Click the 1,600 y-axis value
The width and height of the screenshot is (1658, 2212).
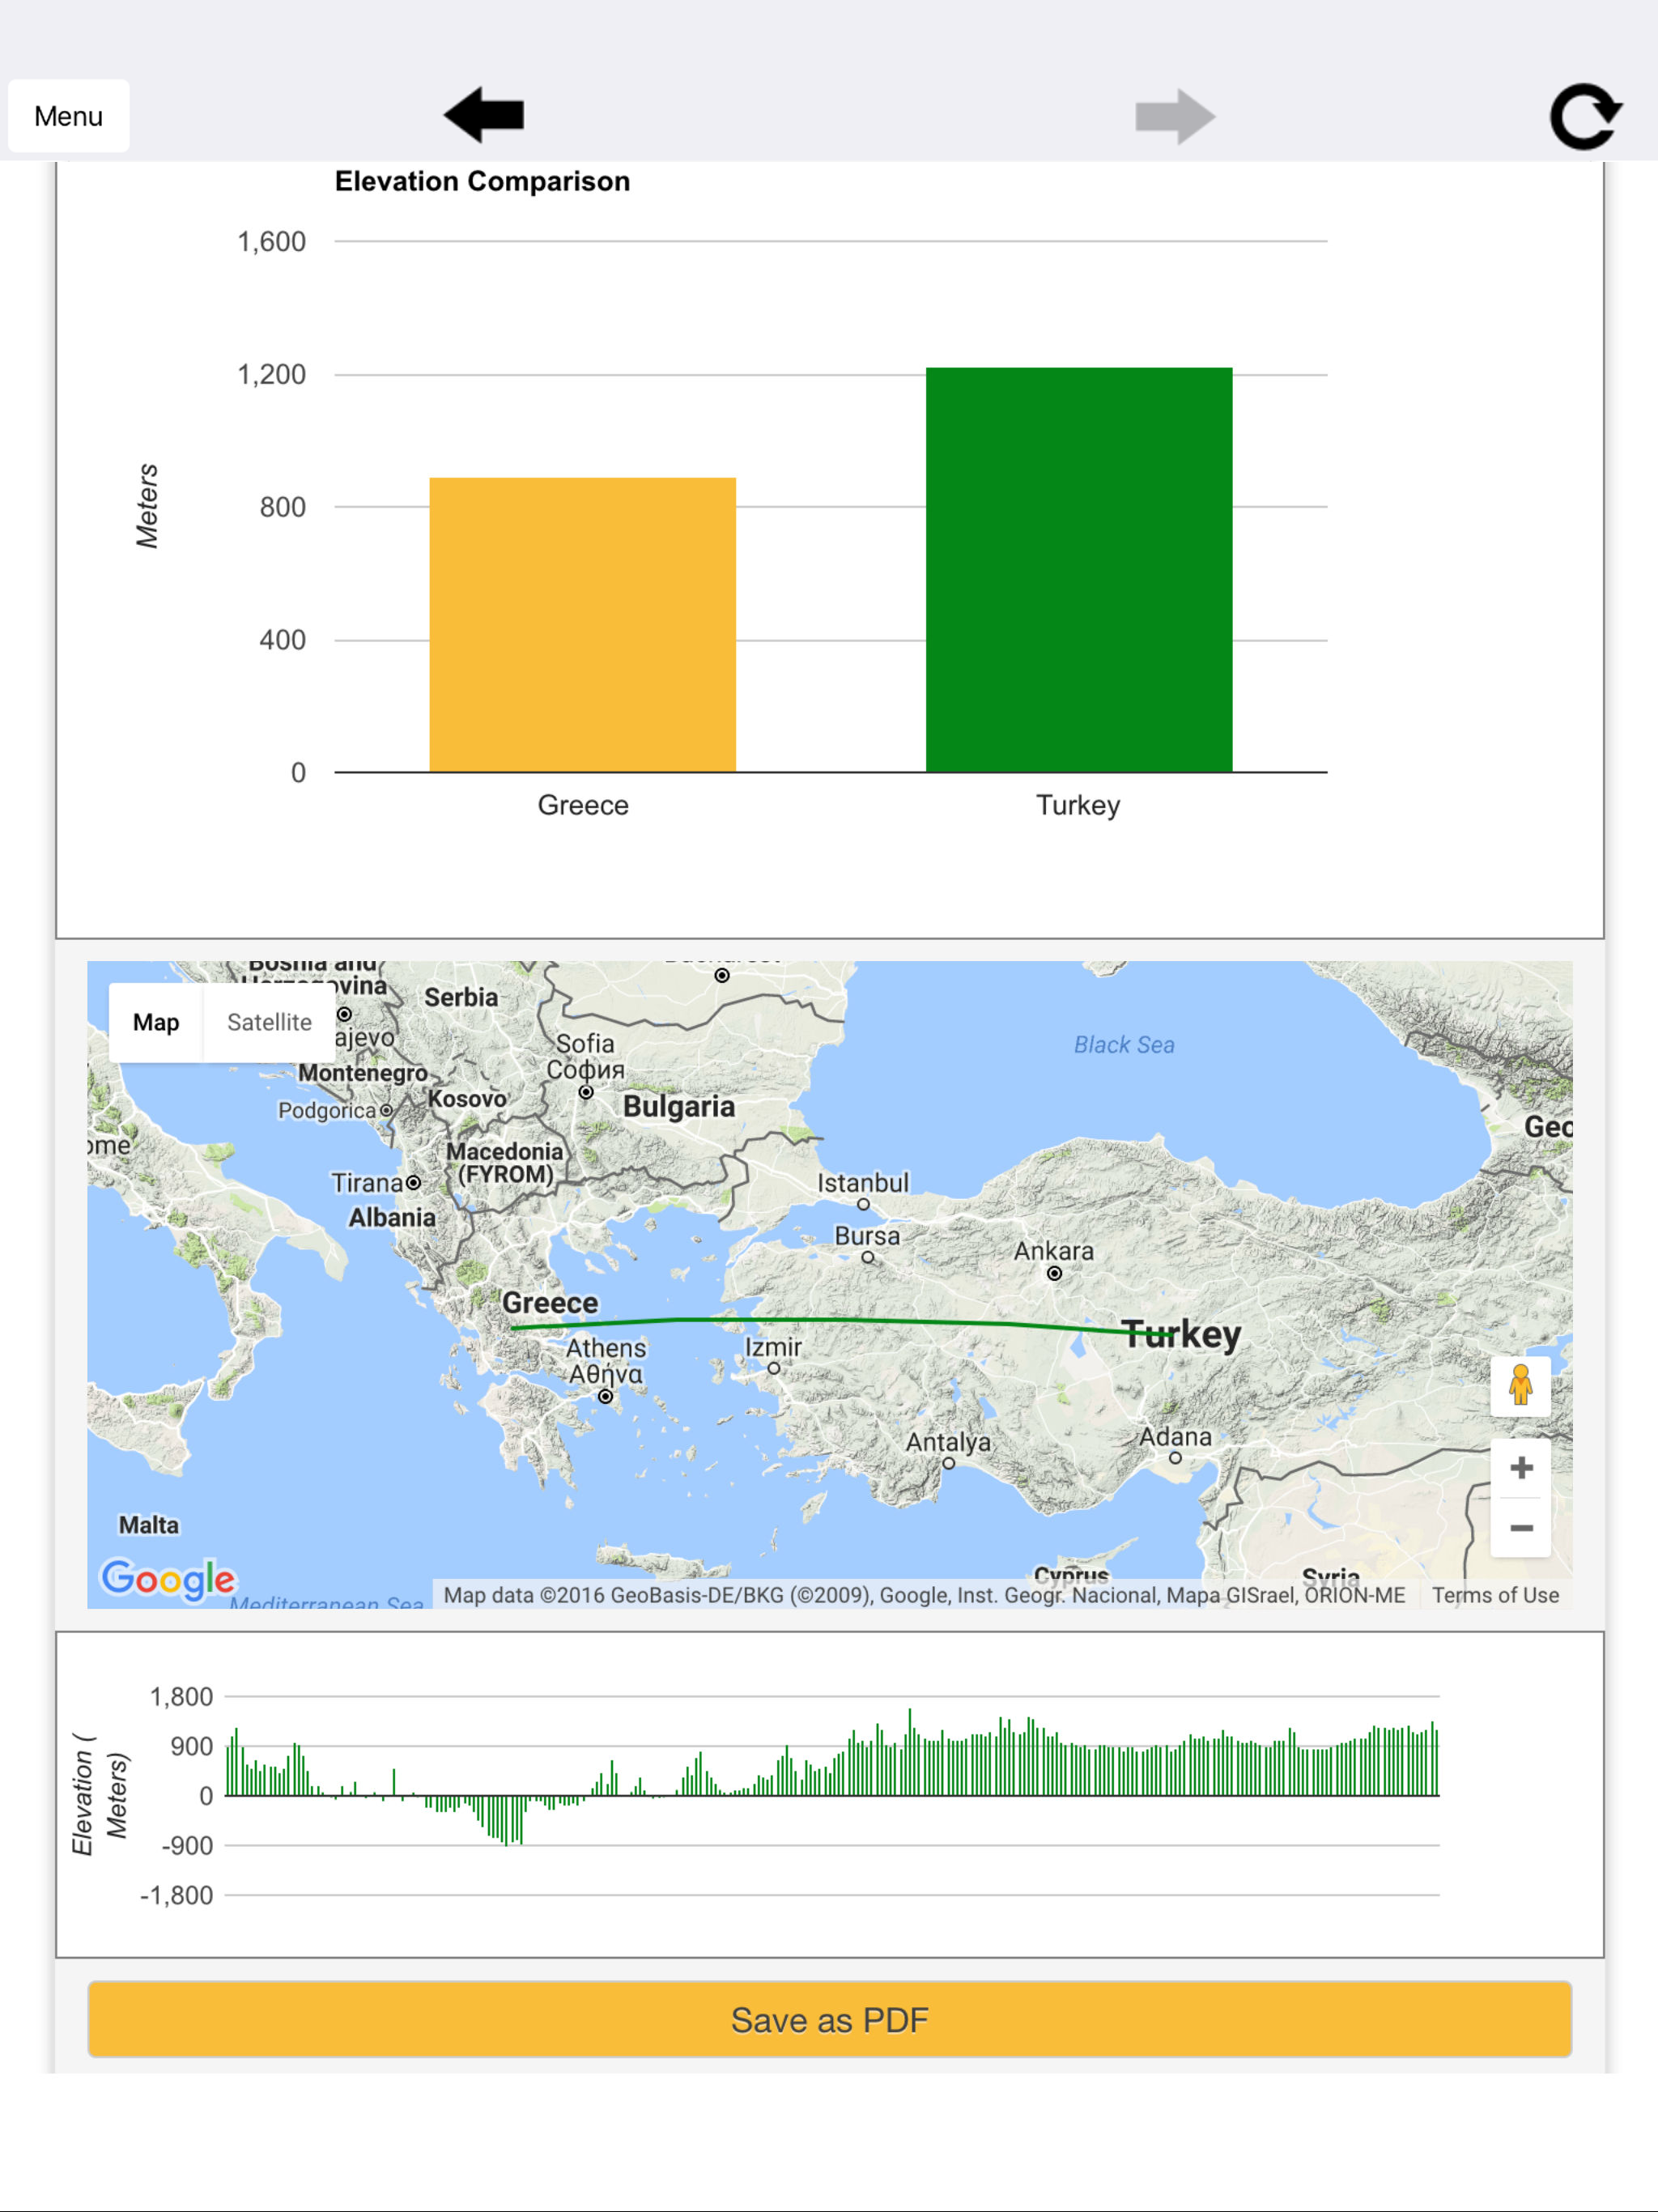coord(271,242)
